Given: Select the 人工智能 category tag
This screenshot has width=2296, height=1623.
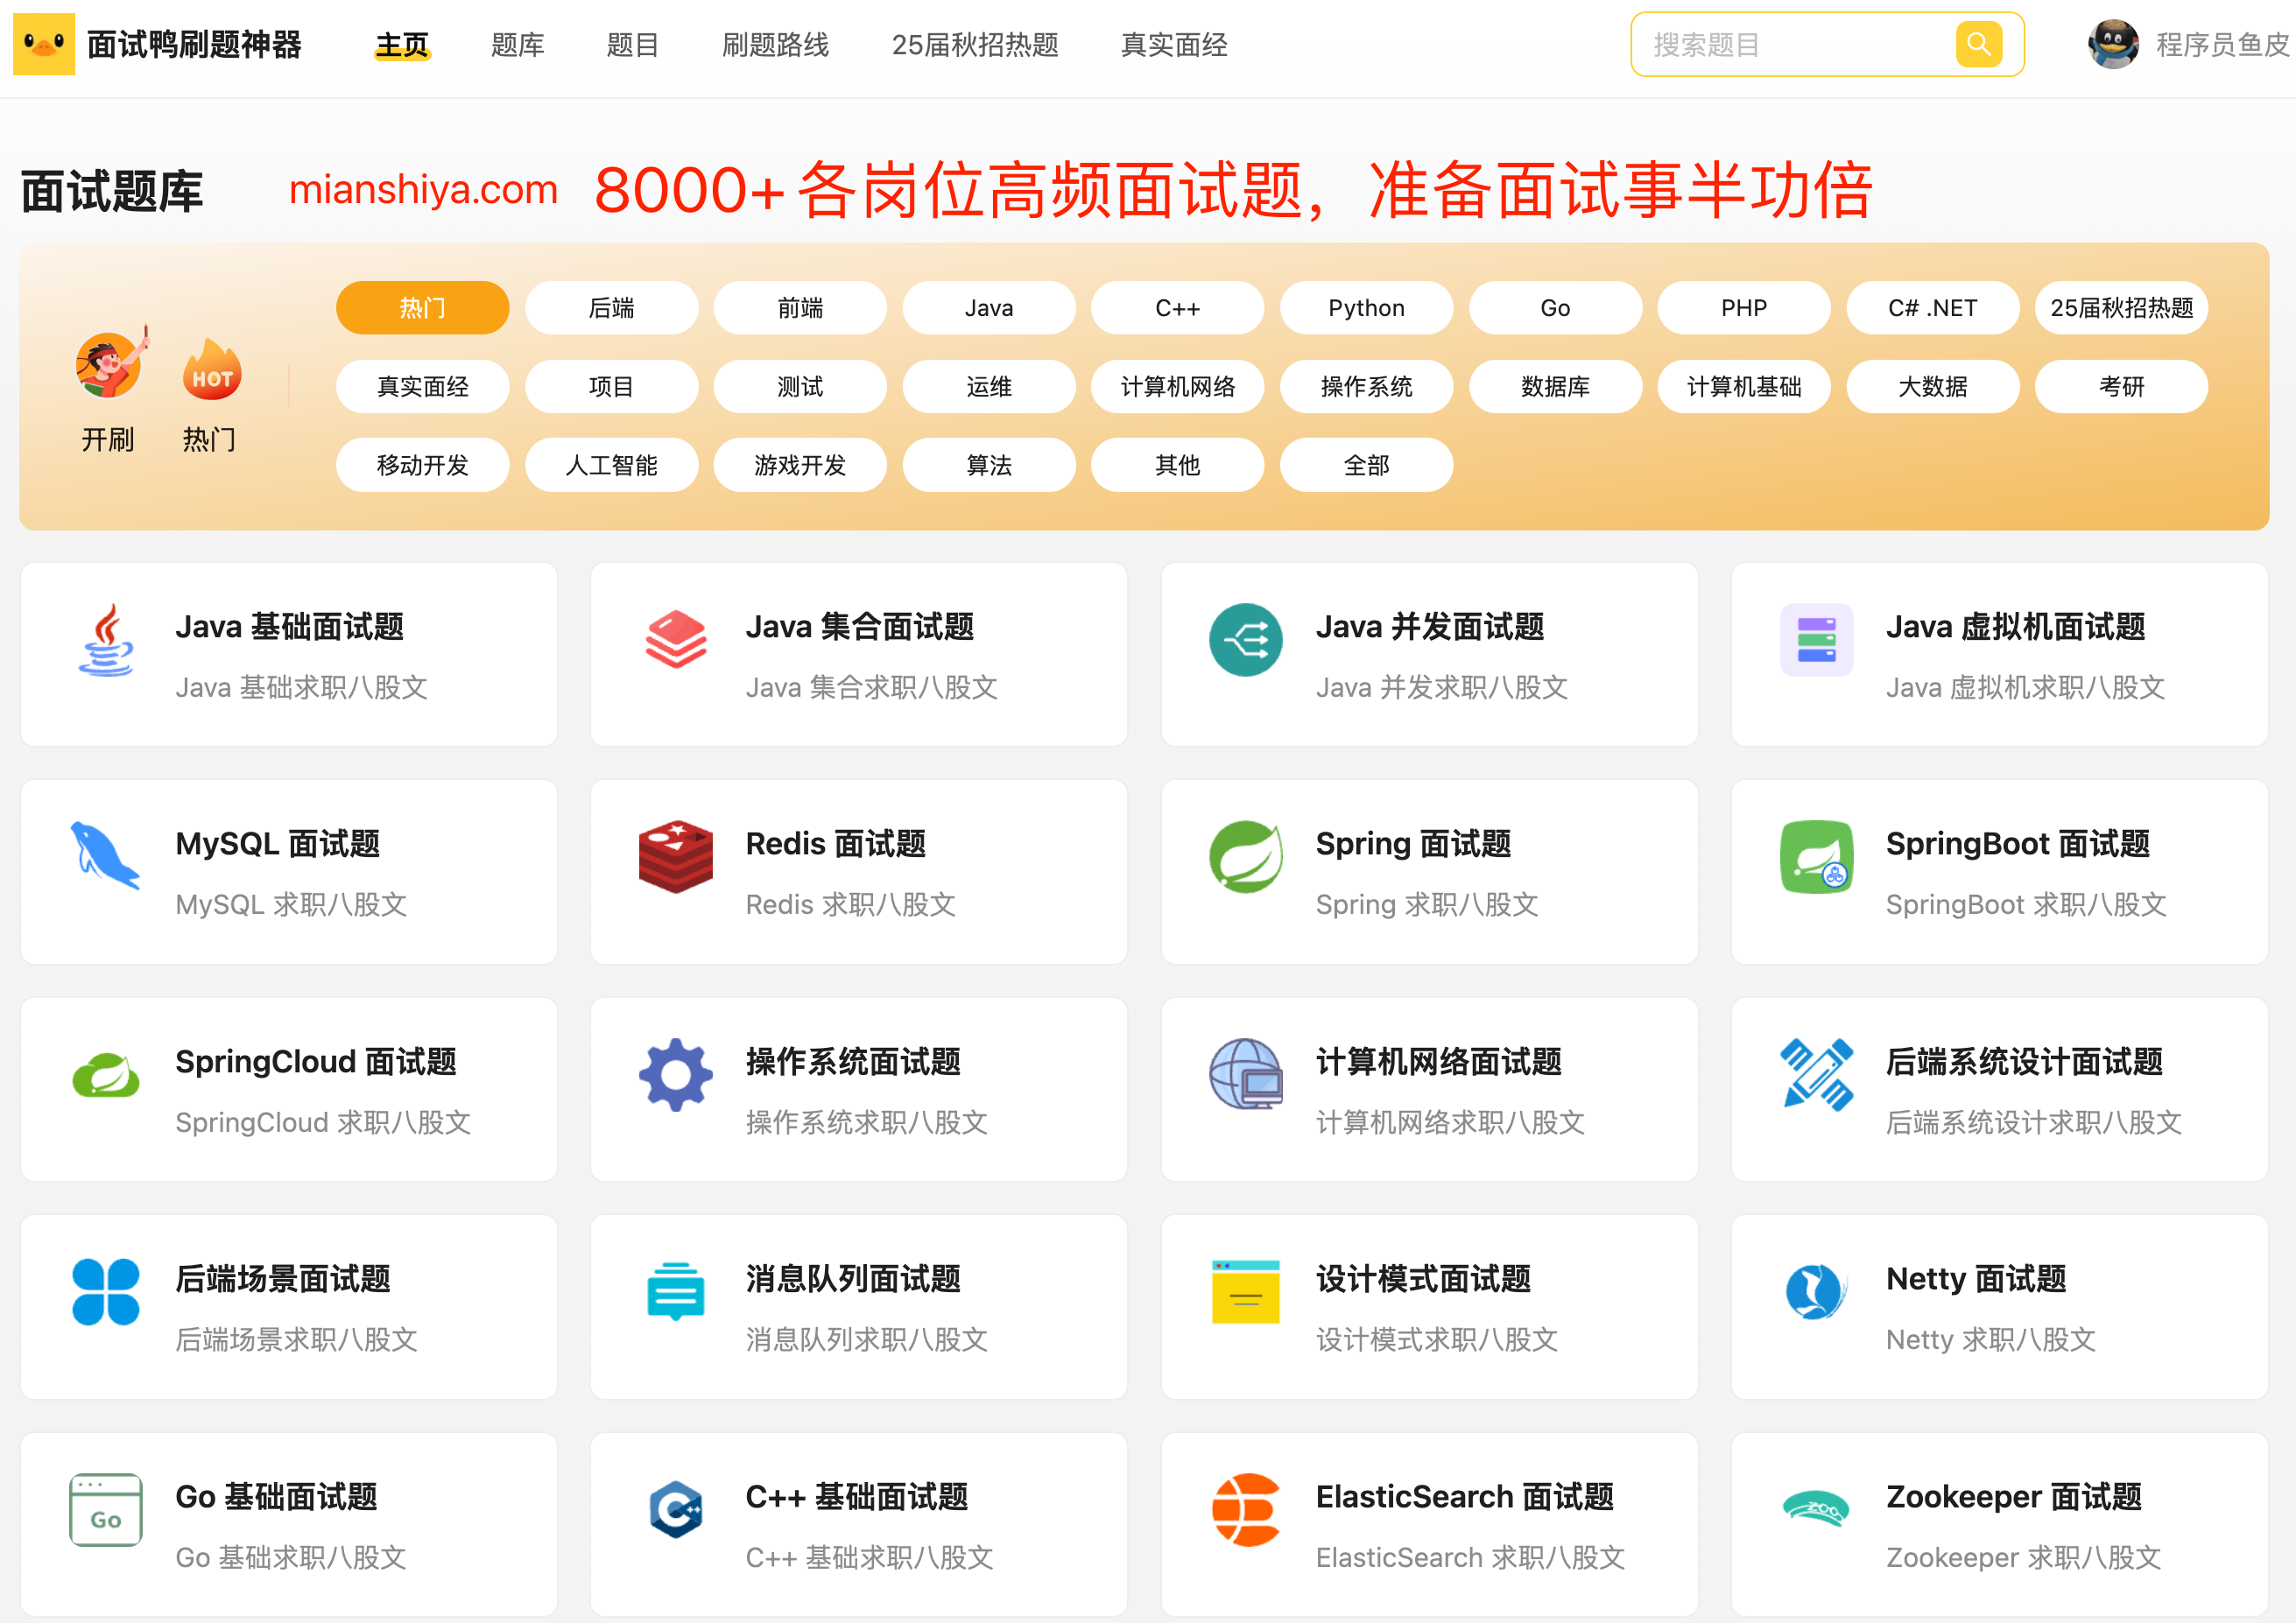Looking at the screenshot, I should pos(611,465).
